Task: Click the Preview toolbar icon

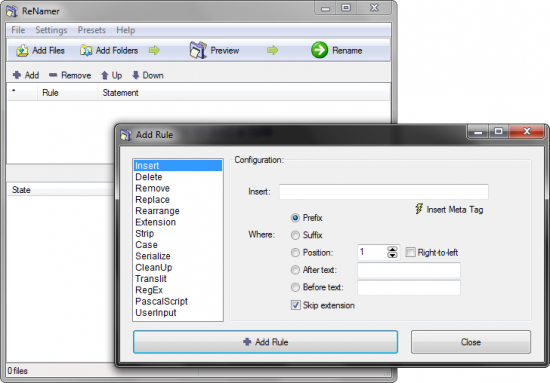Action: pyautogui.click(x=198, y=50)
